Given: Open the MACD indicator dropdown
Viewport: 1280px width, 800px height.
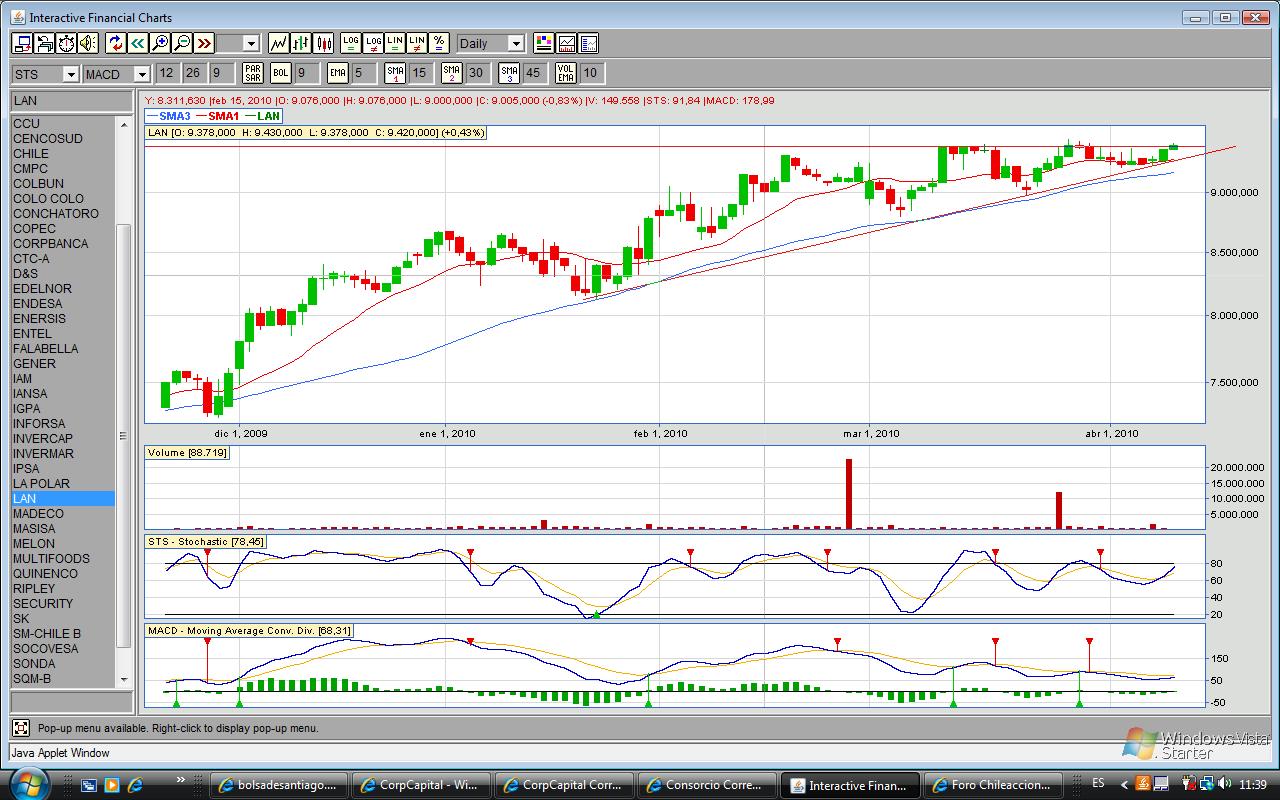Looking at the screenshot, I should (116, 74).
